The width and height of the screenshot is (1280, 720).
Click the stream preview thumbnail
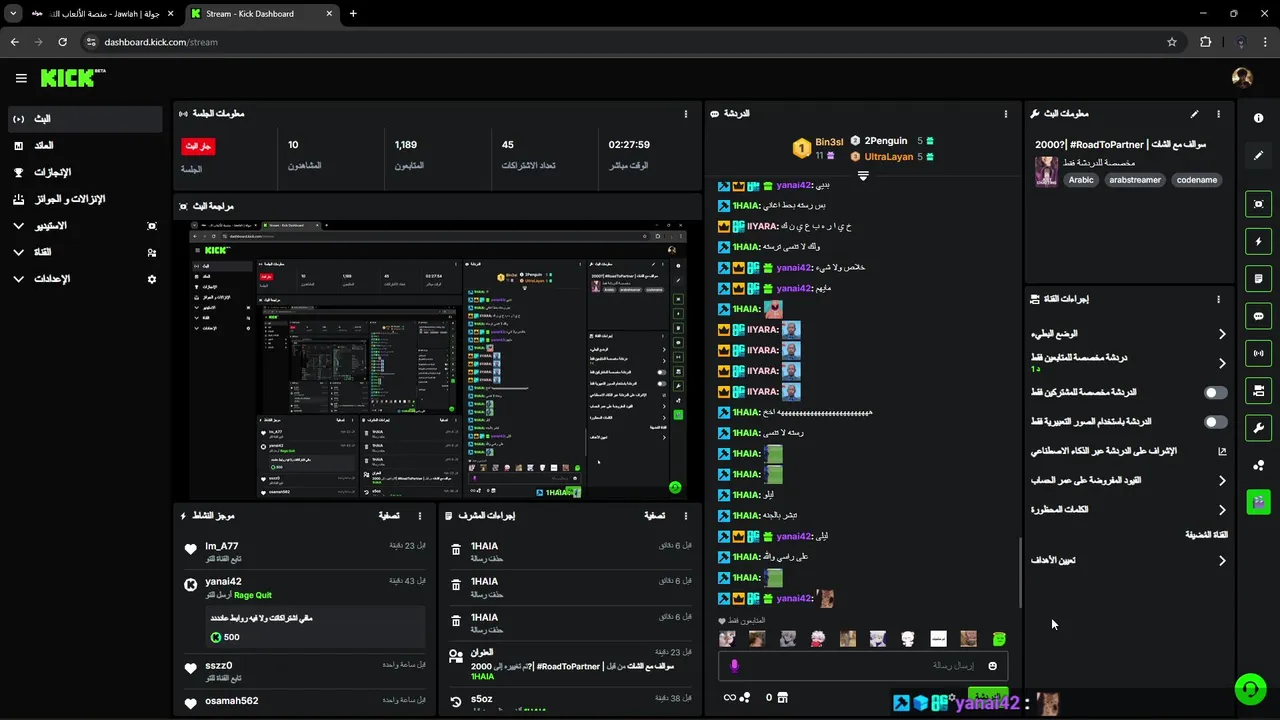(438, 359)
